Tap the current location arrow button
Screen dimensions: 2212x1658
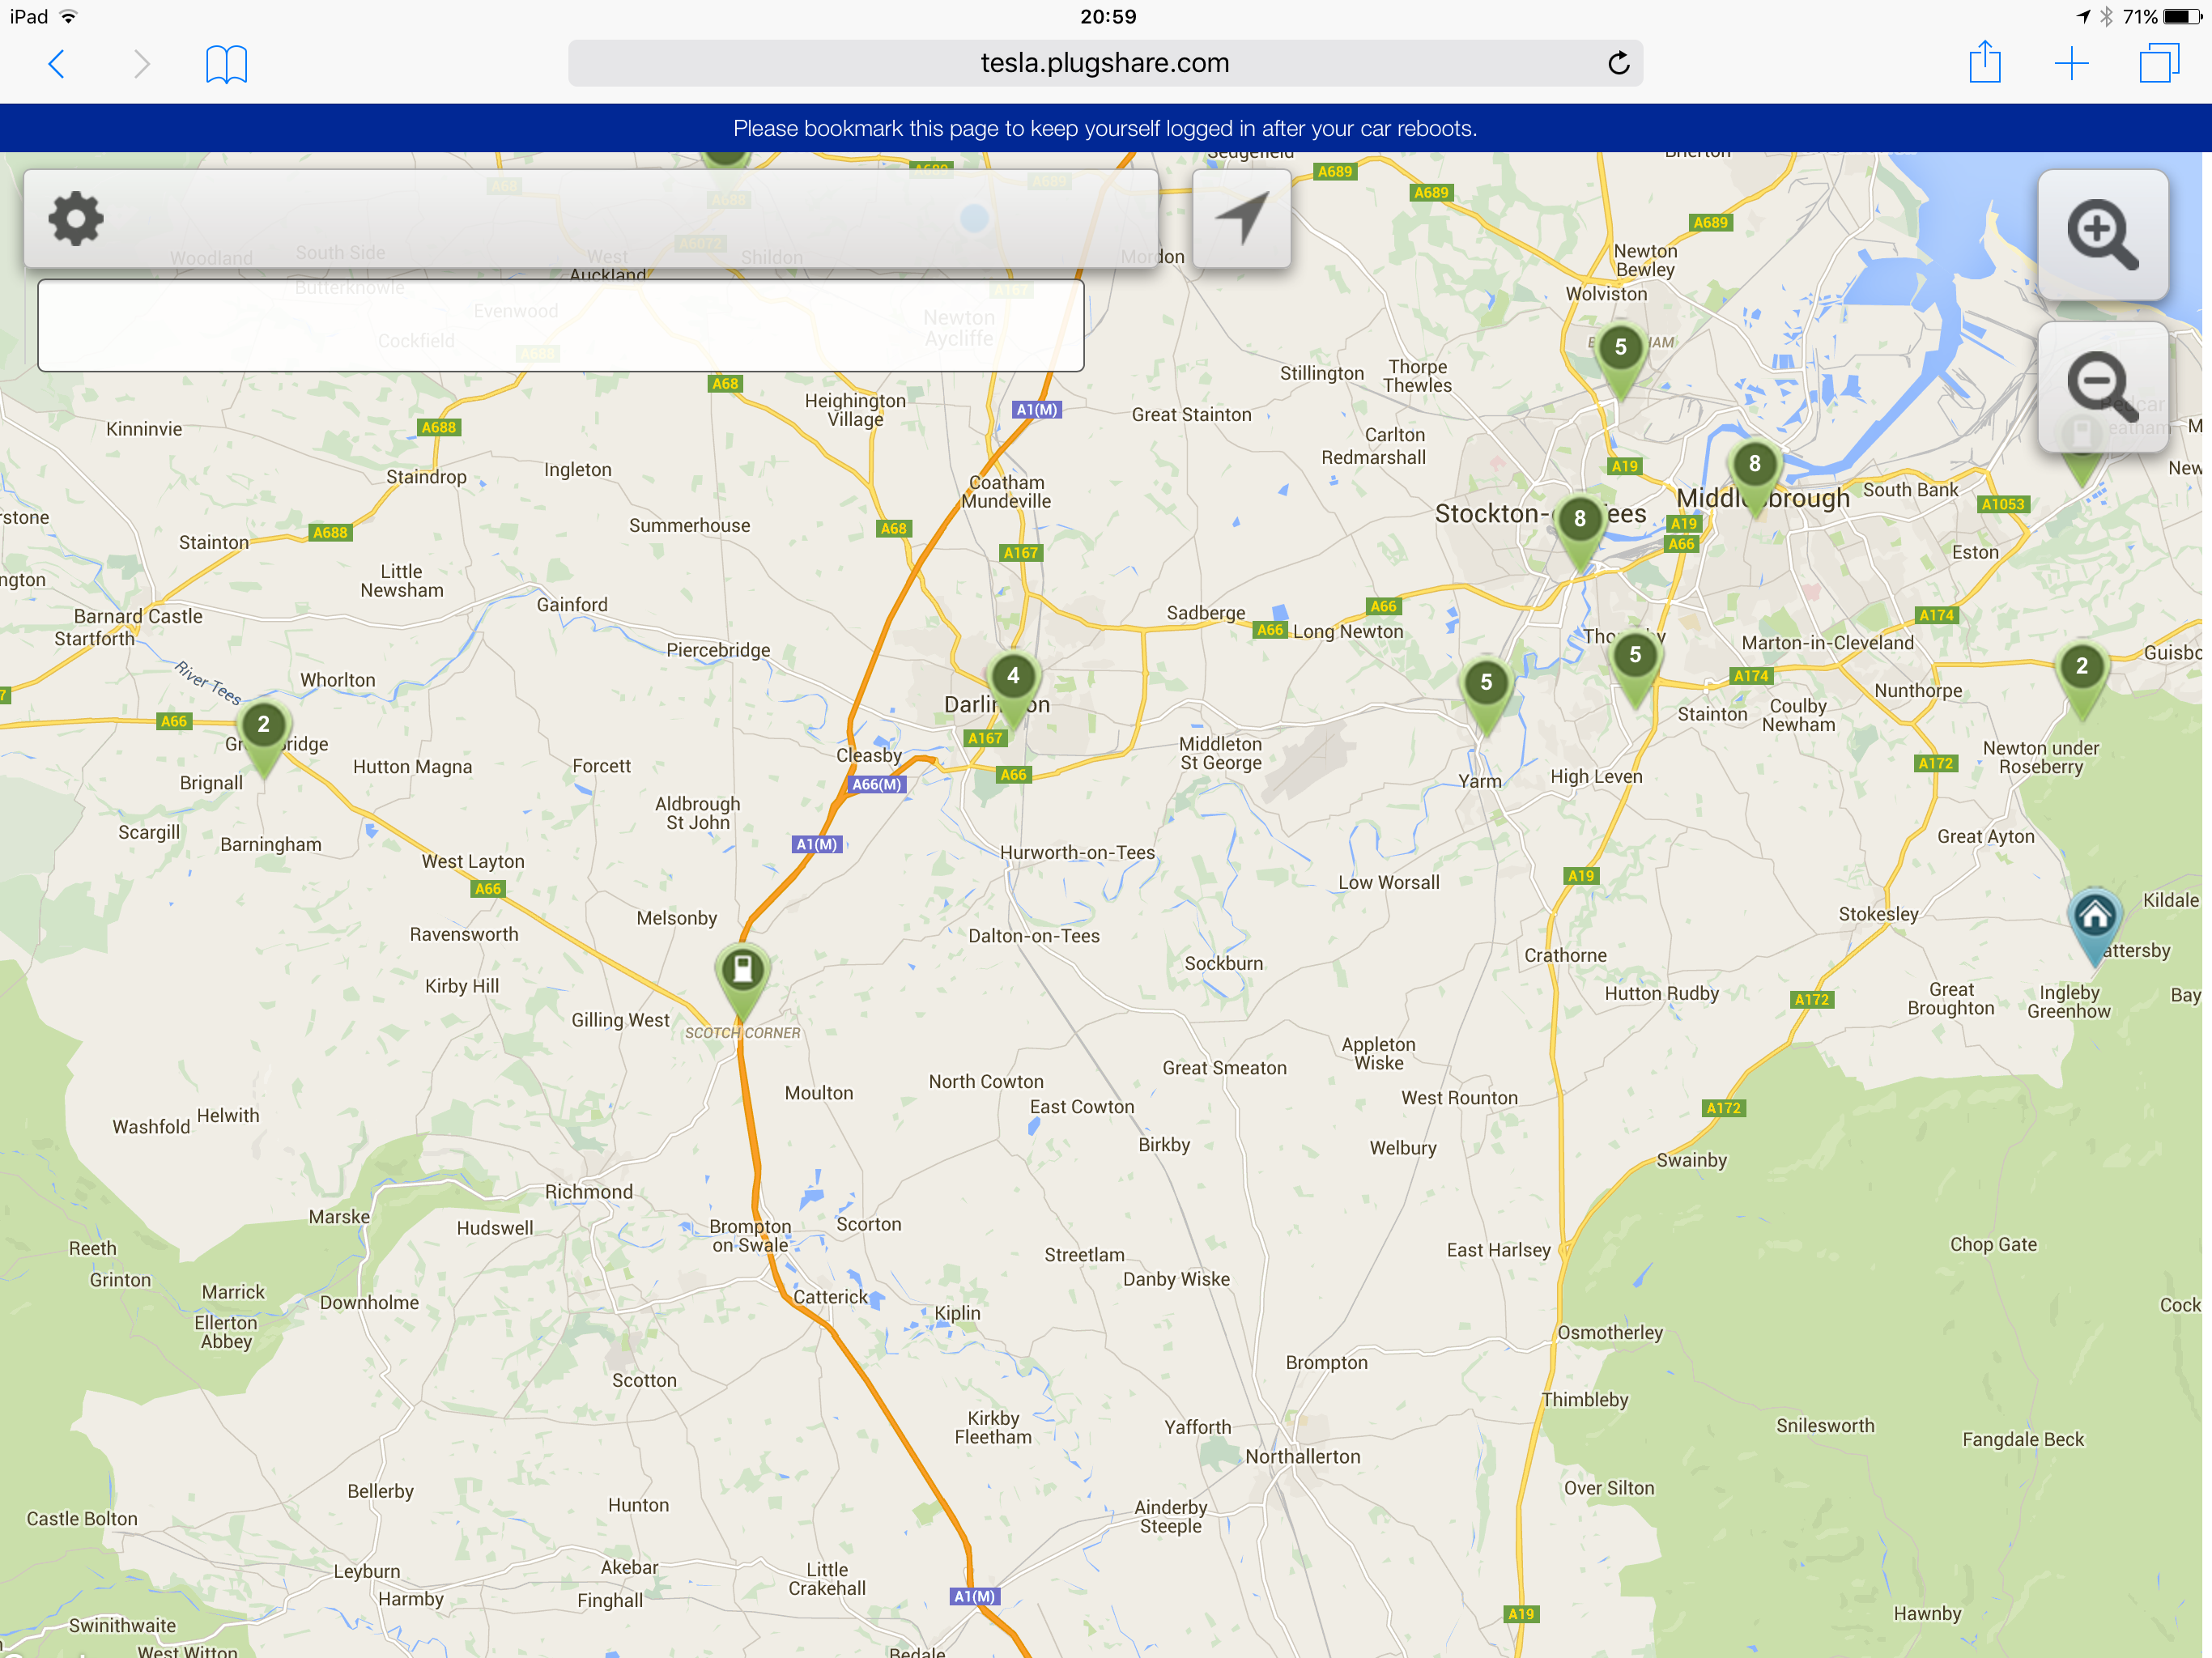pos(1241,219)
